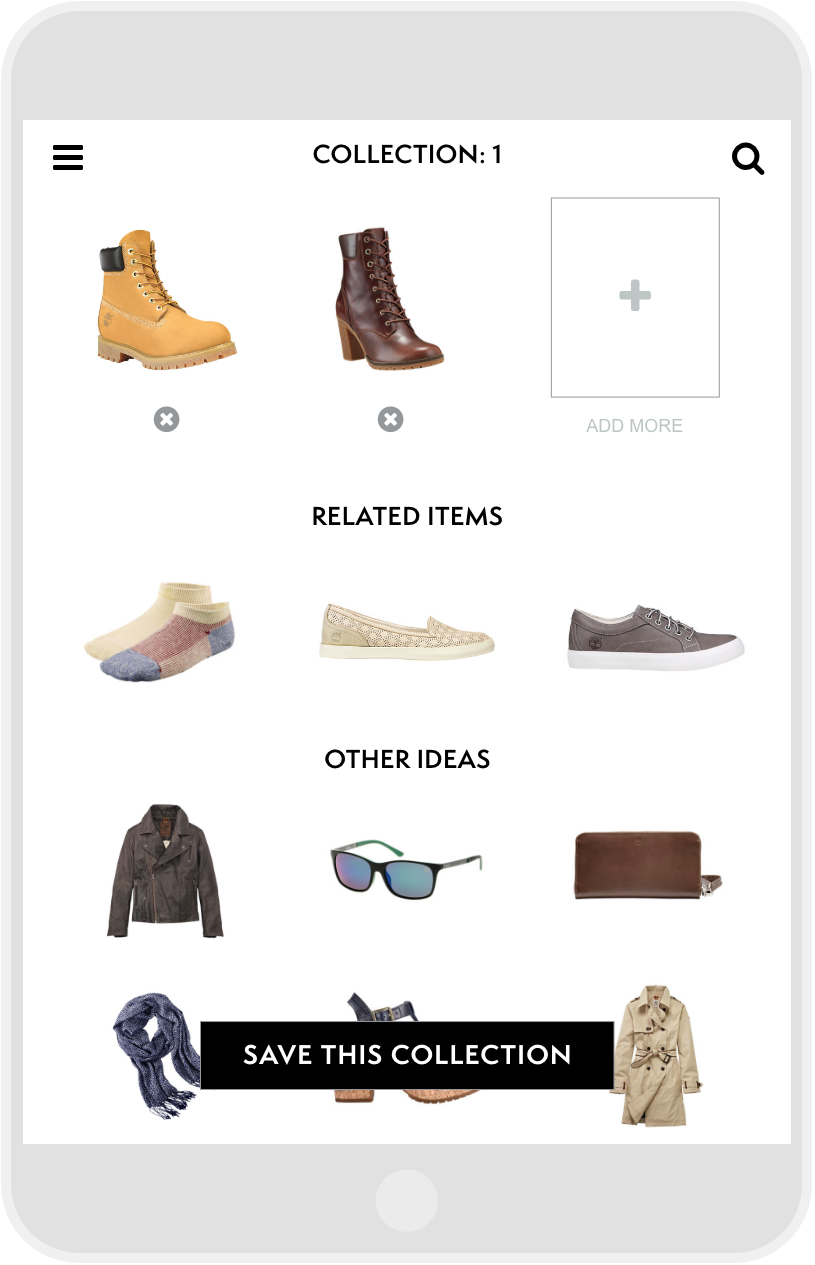Save this collection

click(407, 1055)
